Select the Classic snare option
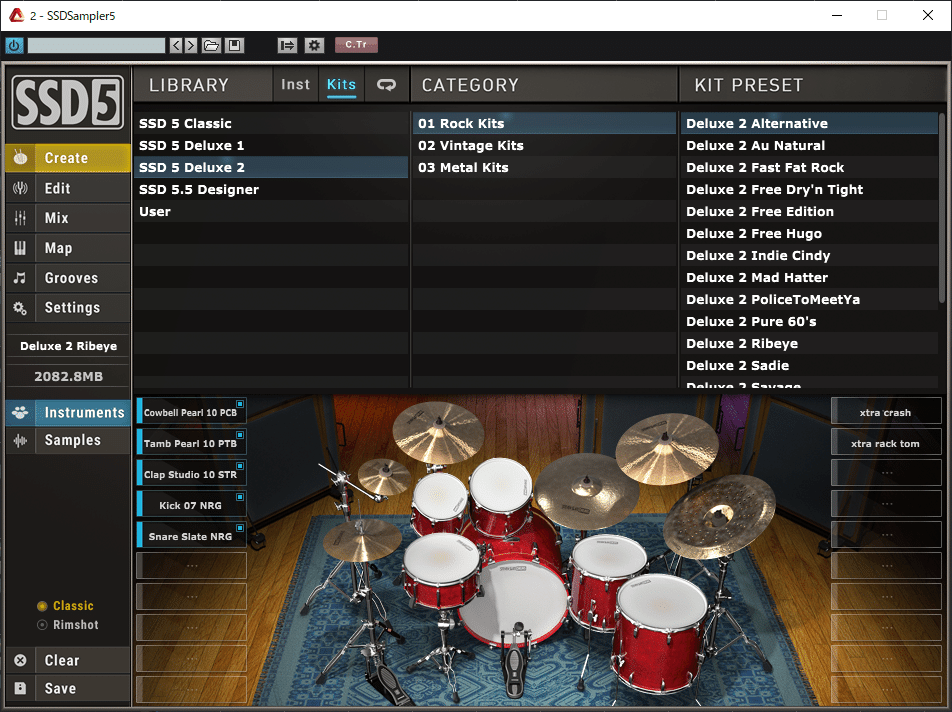Viewport: 952px width, 712px height. point(44,605)
